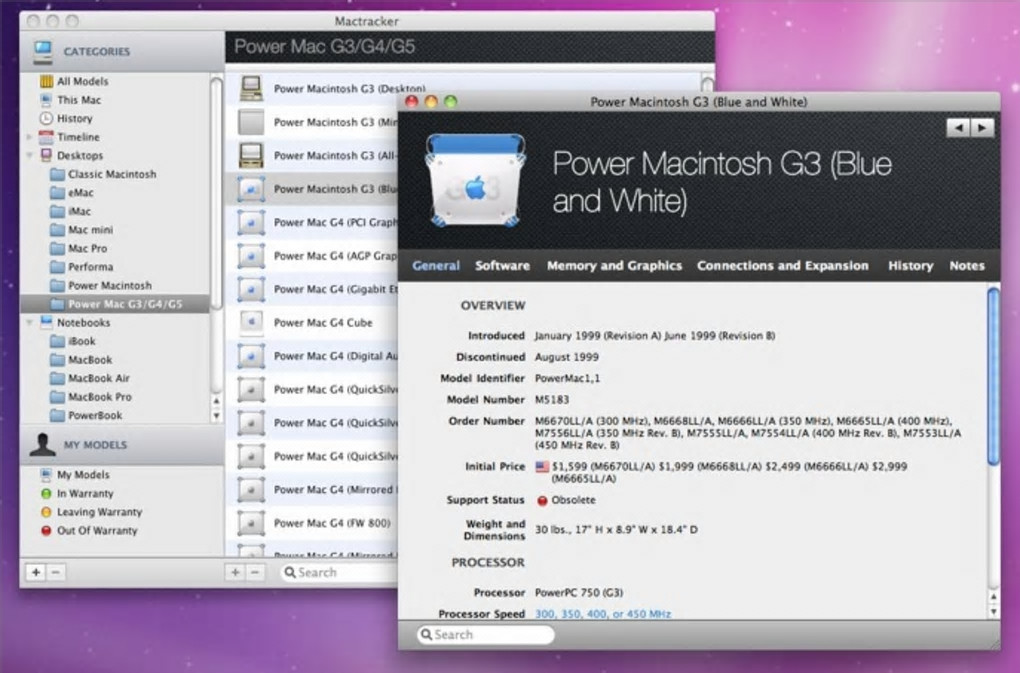Switch to General tab
The image size is (1020, 673).
tap(436, 266)
